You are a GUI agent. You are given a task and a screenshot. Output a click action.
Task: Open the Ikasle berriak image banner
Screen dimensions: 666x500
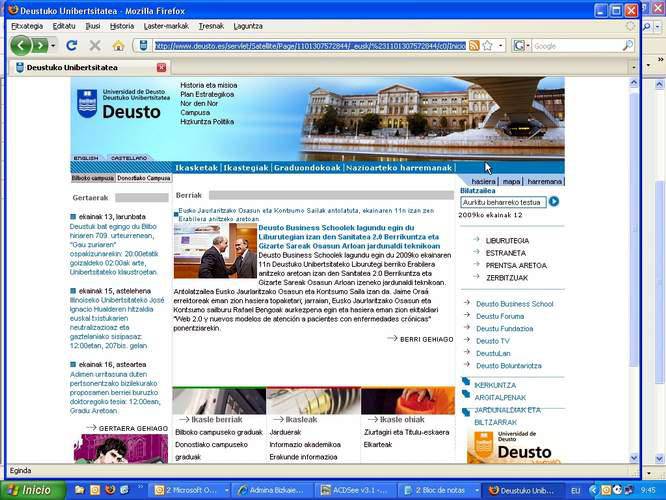coord(219,401)
